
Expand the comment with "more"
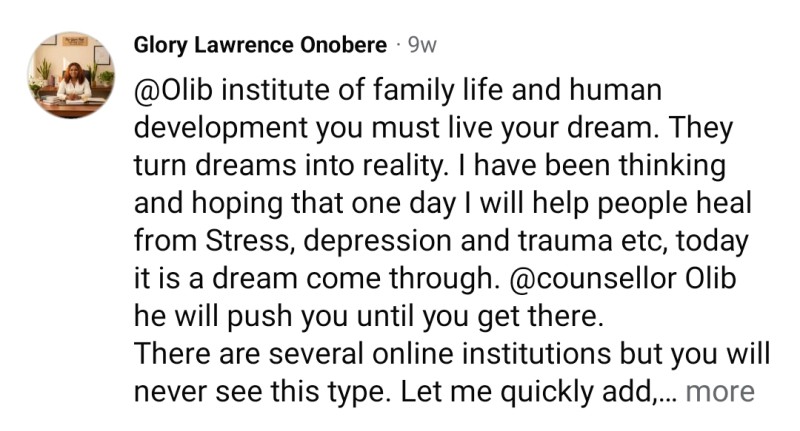click(x=720, y=392)
